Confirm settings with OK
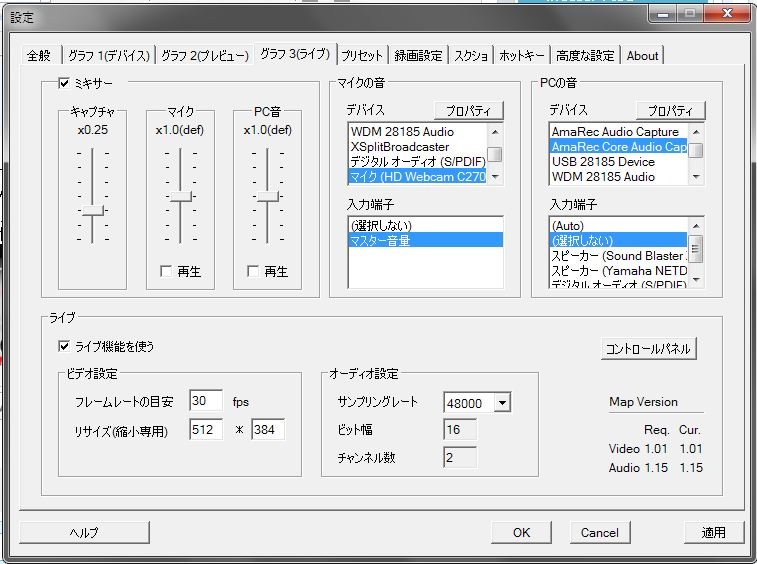This screenshot has width=757, height=564. tap(521, 532)
